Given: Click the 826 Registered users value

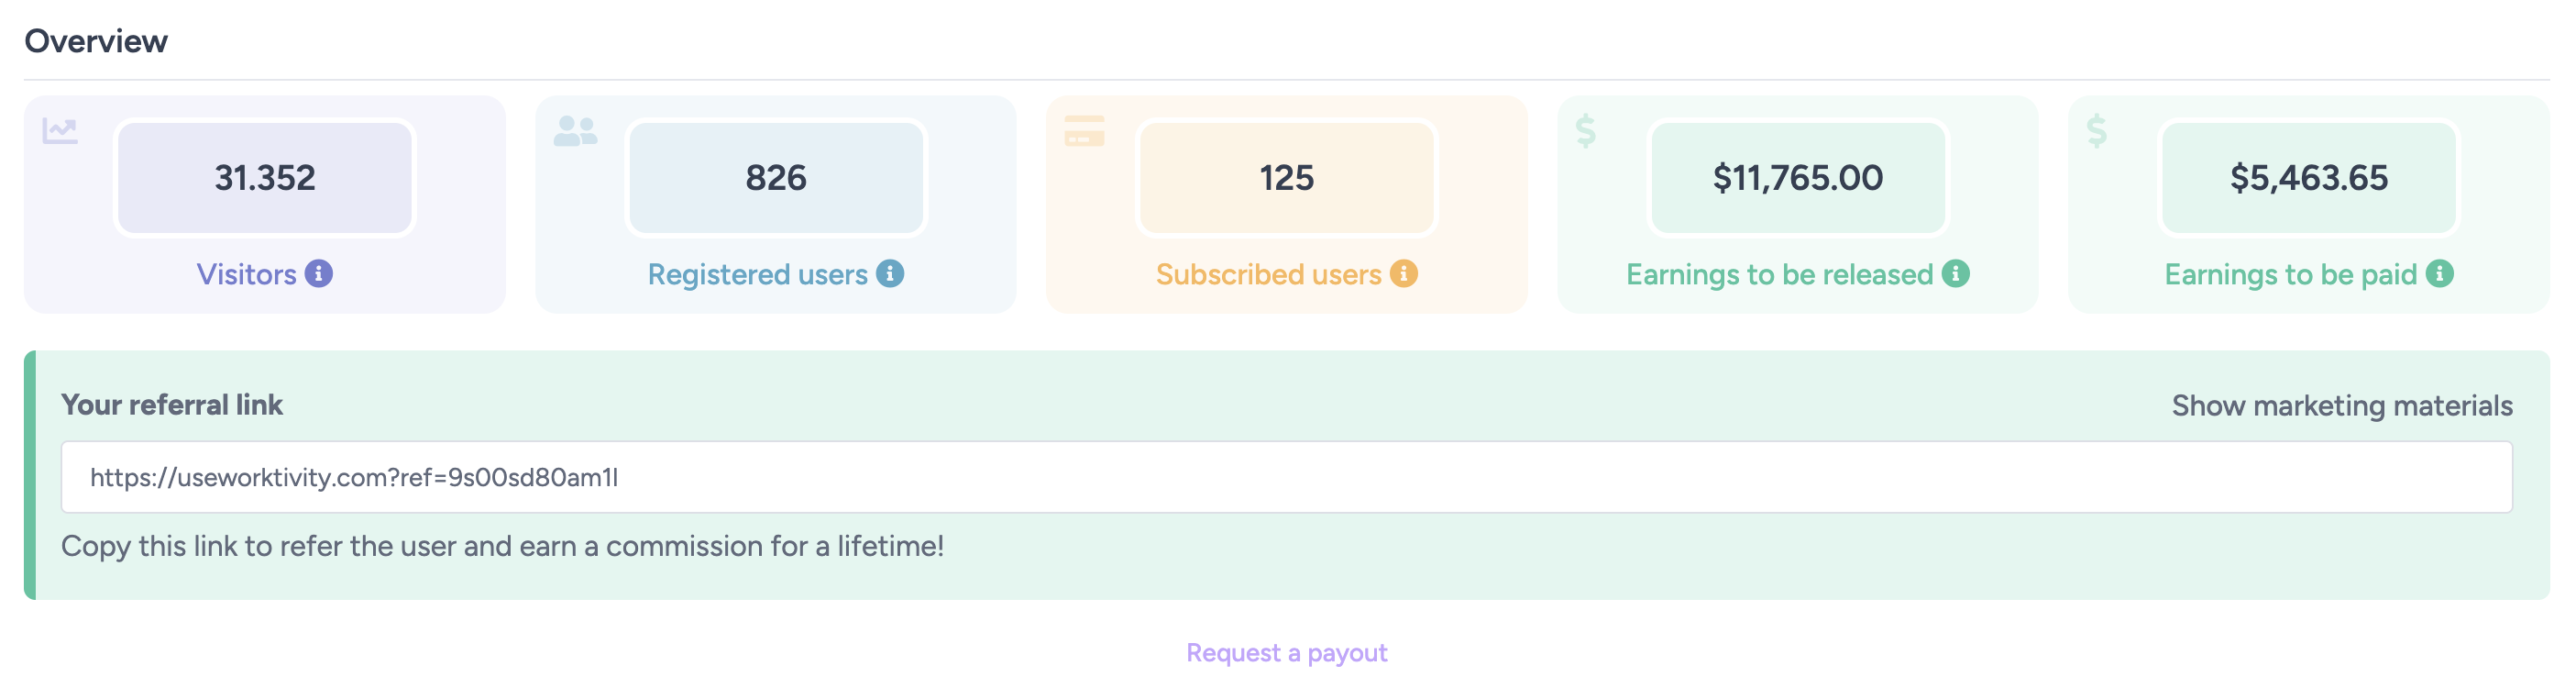Looking at the screenshot, I should 776,177.
